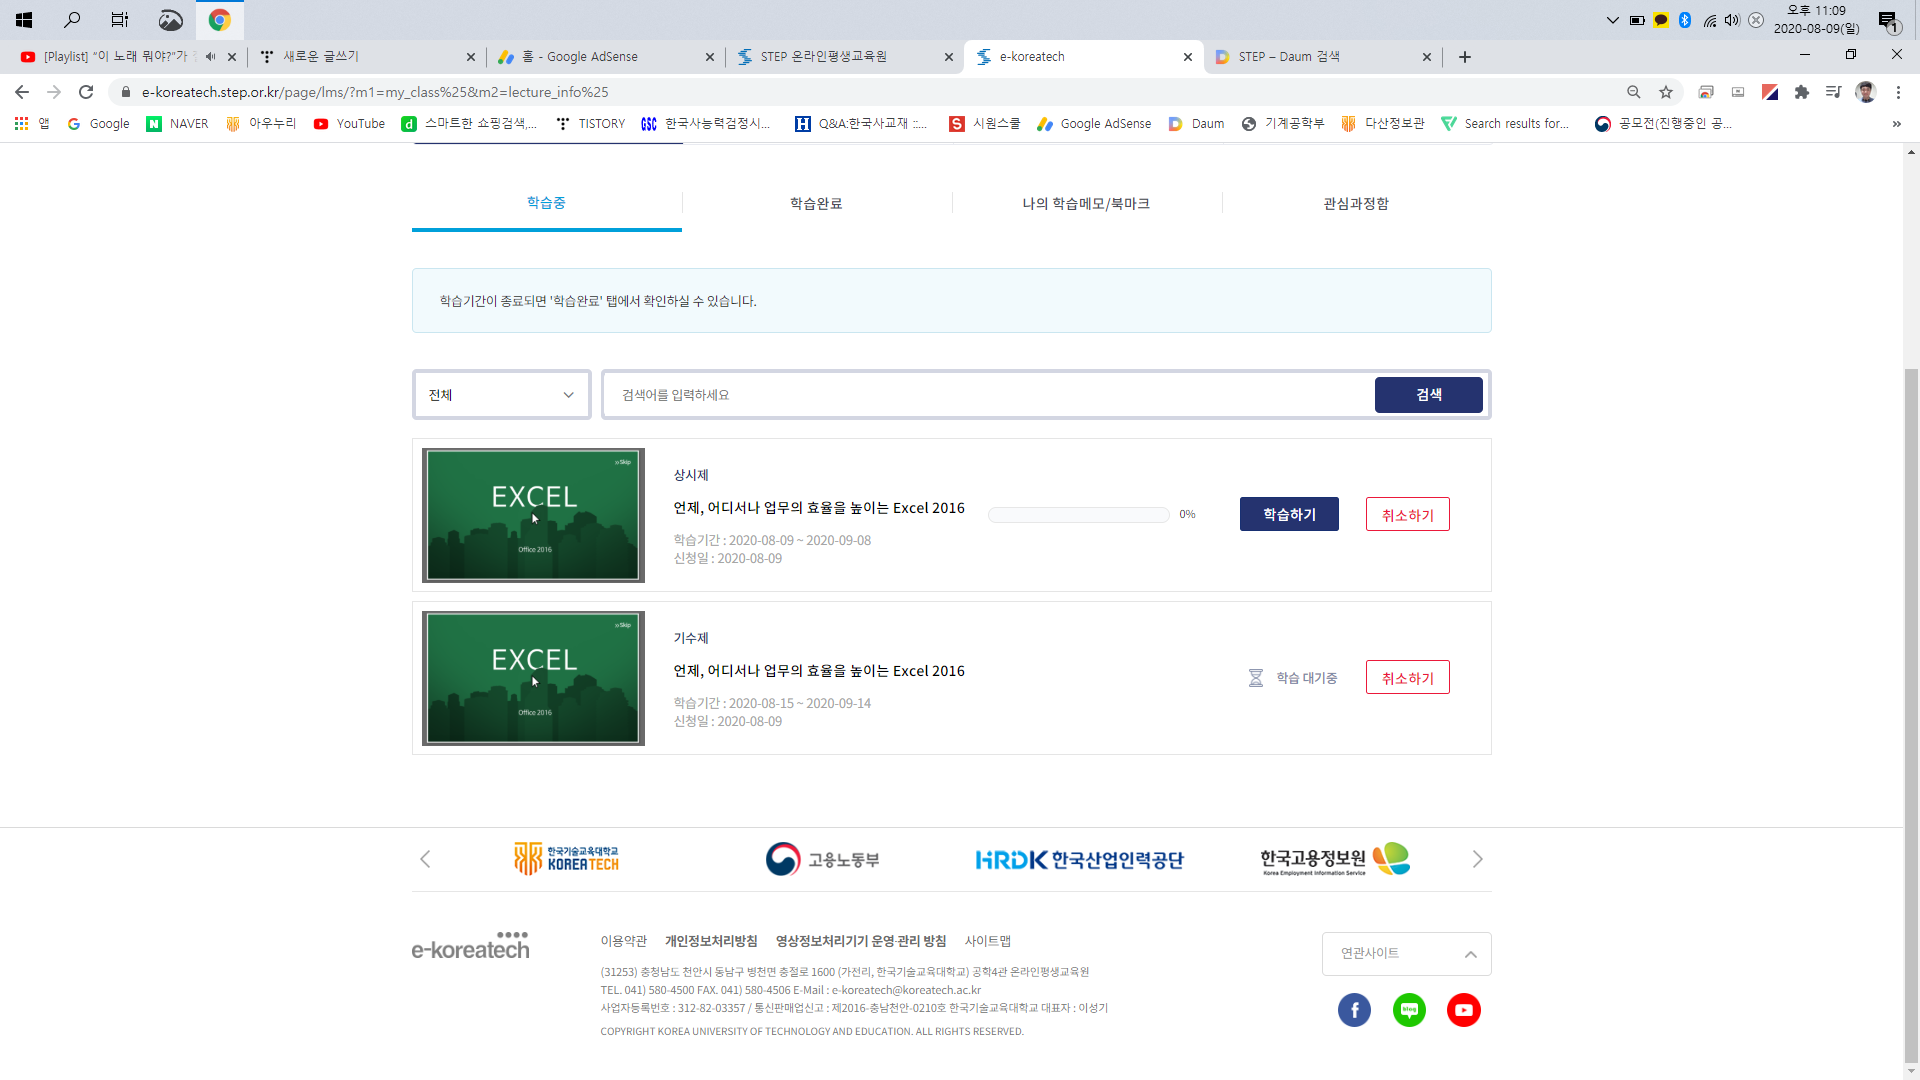Expand the 연관사이트 related sites dropdown
This screenshot has height=1080, width=1920.
pos(1406,954)
